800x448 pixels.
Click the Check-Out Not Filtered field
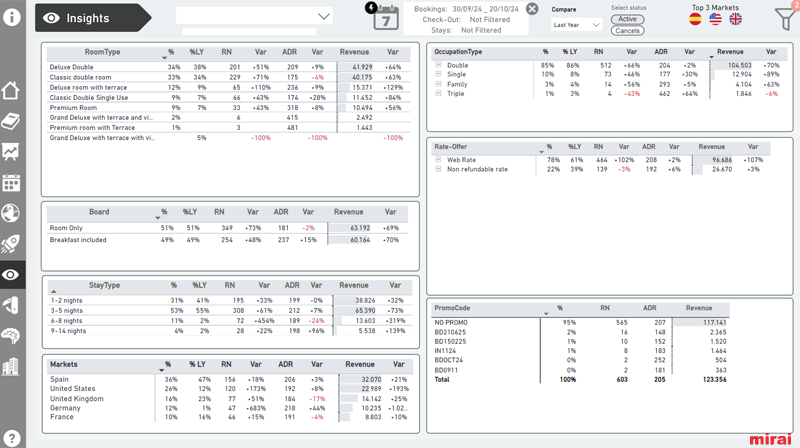pos(466,19)
